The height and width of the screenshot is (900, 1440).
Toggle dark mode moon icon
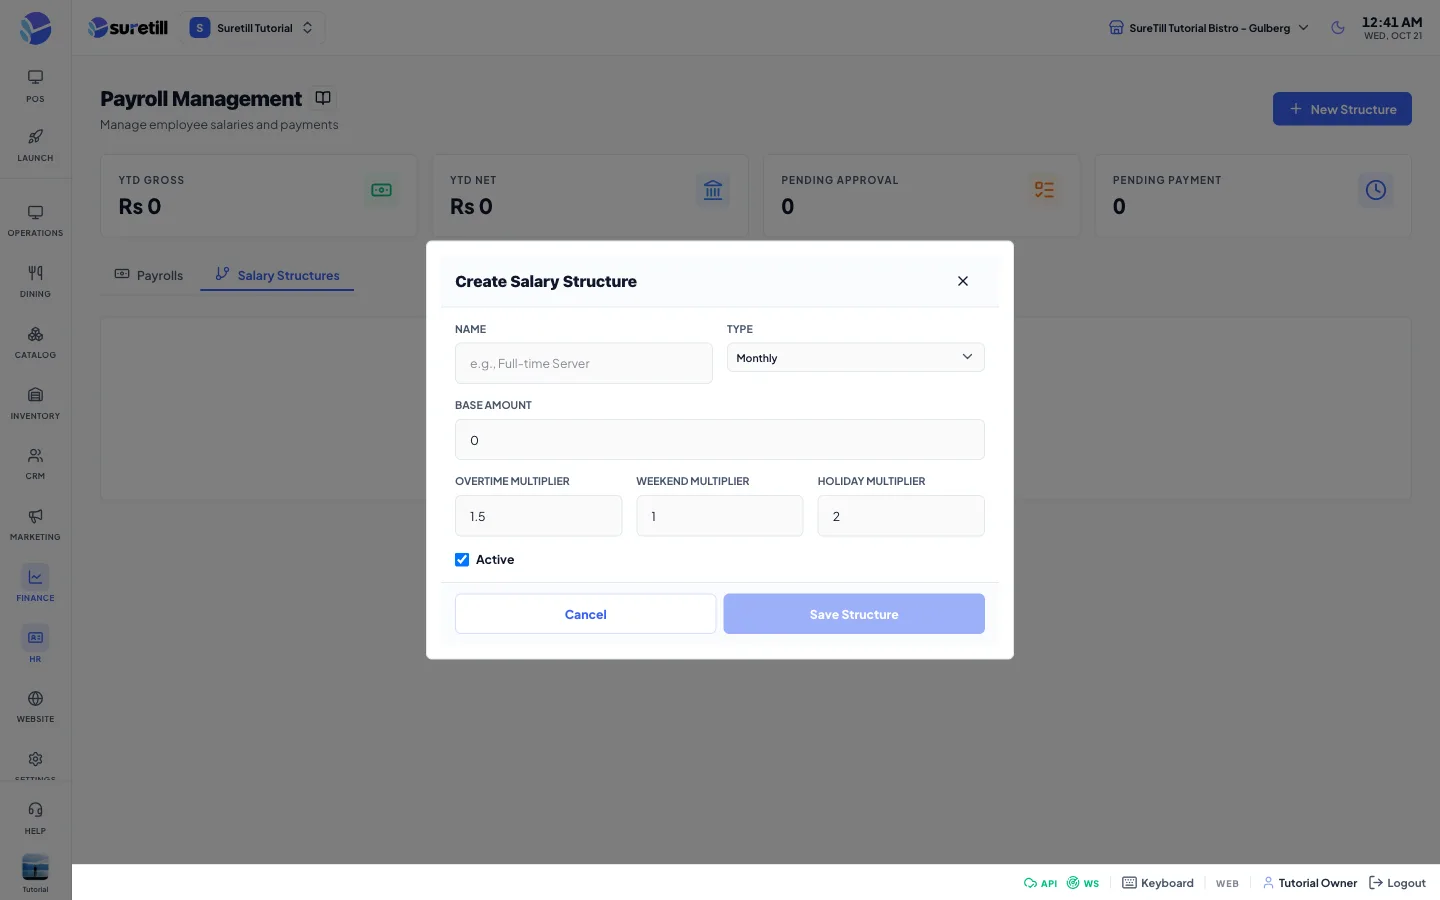point(1338,28)
